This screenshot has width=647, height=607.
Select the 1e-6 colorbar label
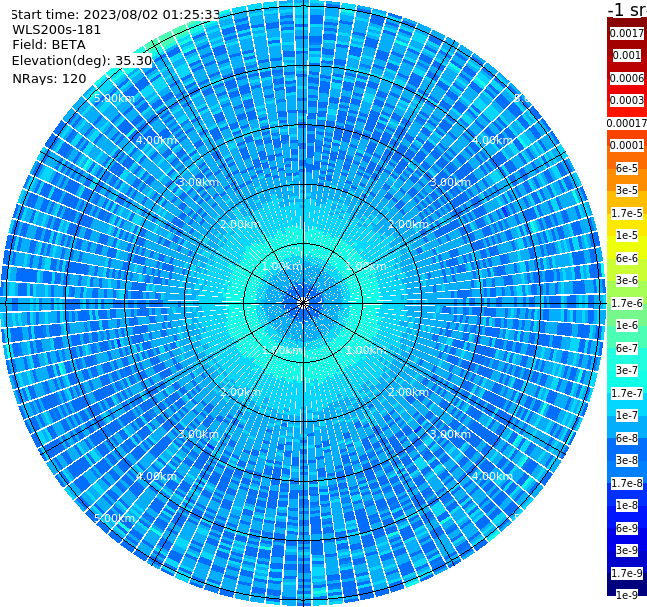pyautogui.click(x=627, y=325)
